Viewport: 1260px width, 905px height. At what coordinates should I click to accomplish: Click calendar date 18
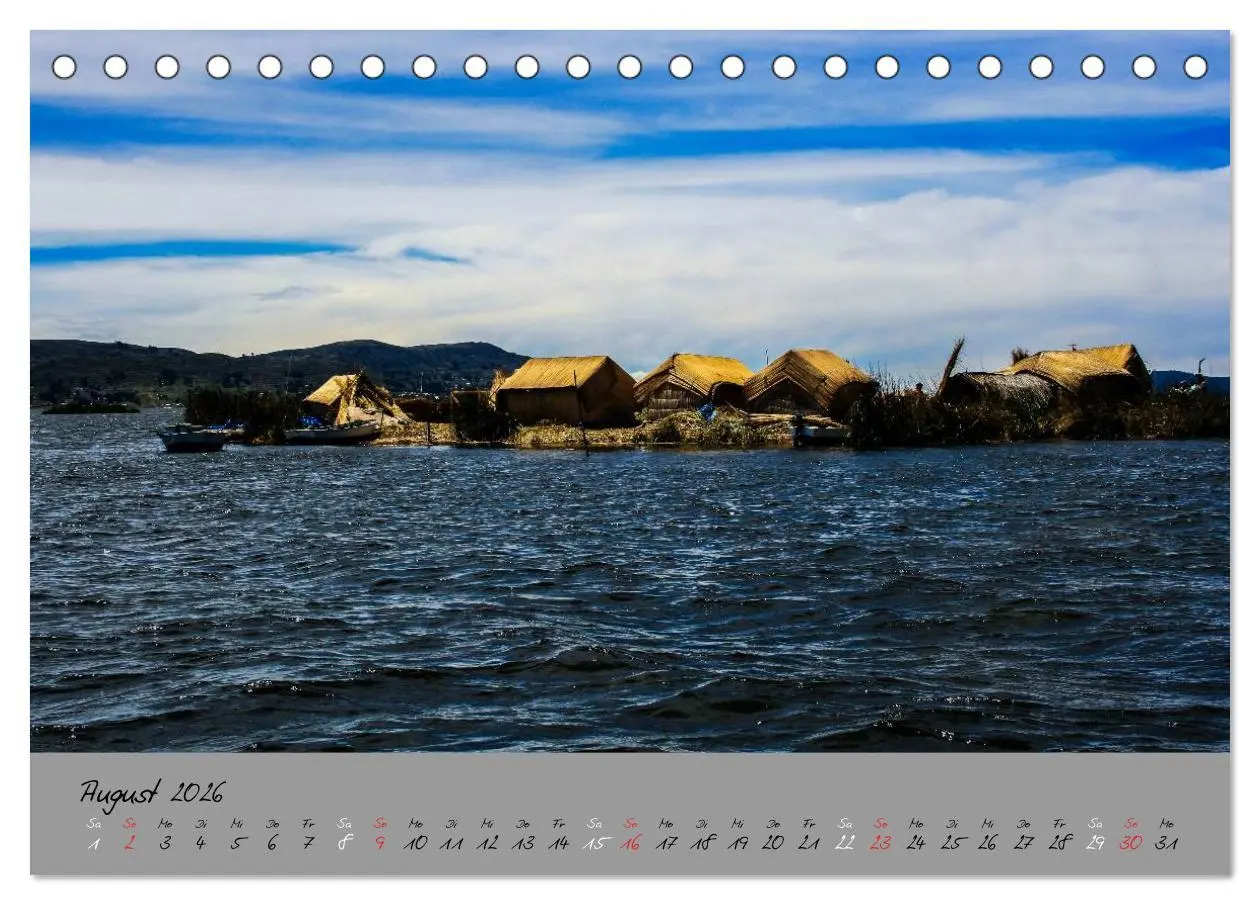702,843
